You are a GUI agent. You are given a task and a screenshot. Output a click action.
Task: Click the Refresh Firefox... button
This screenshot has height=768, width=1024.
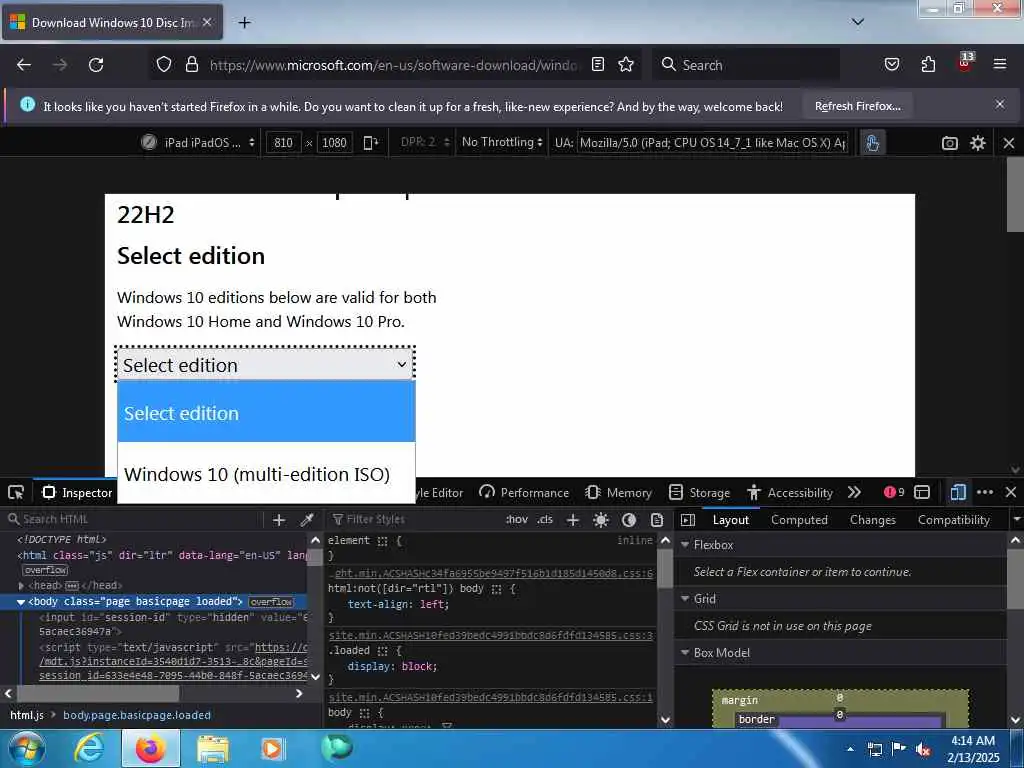coord(857,106)
